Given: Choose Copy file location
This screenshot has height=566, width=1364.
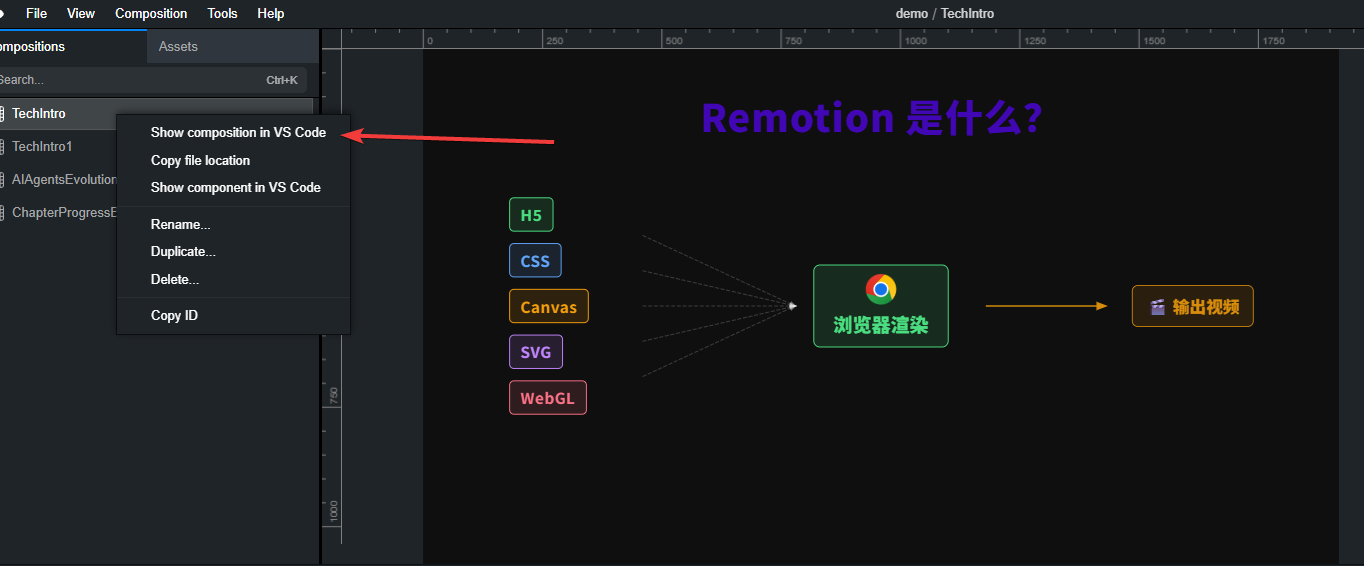Looking at the screenshot, I should [x=200, y=160].
